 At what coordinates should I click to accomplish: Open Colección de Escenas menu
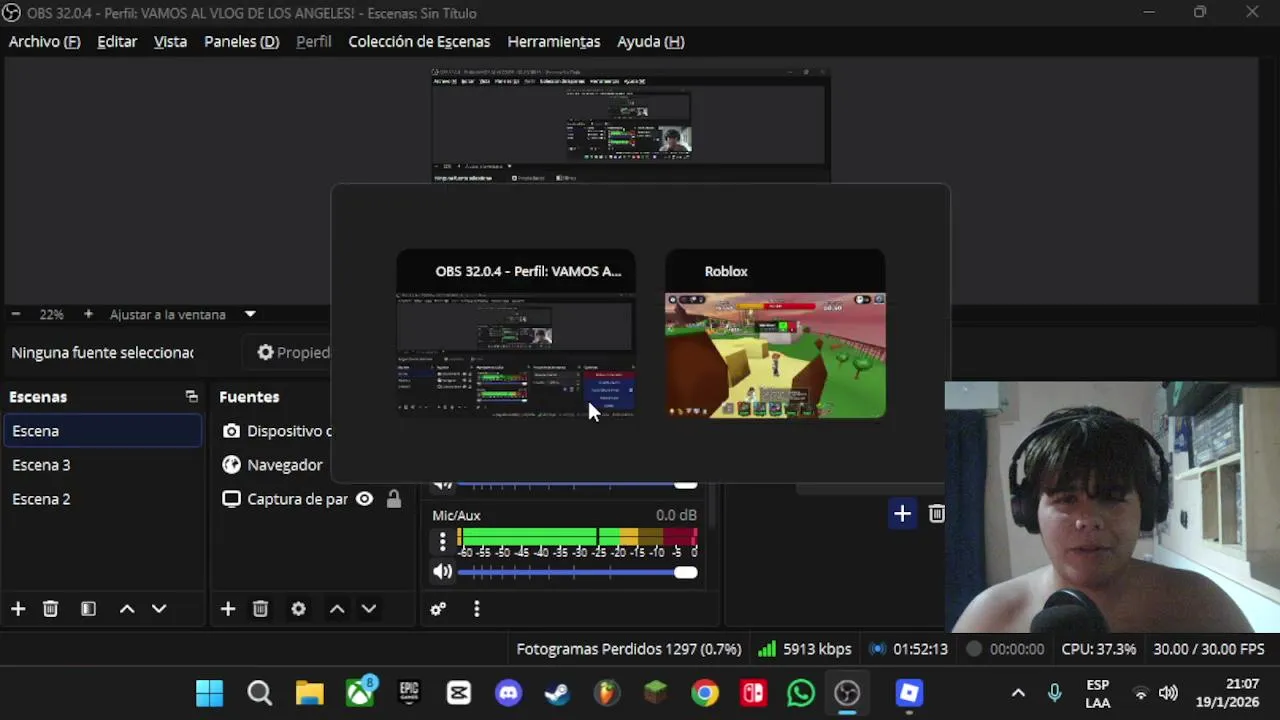(419, 41)
